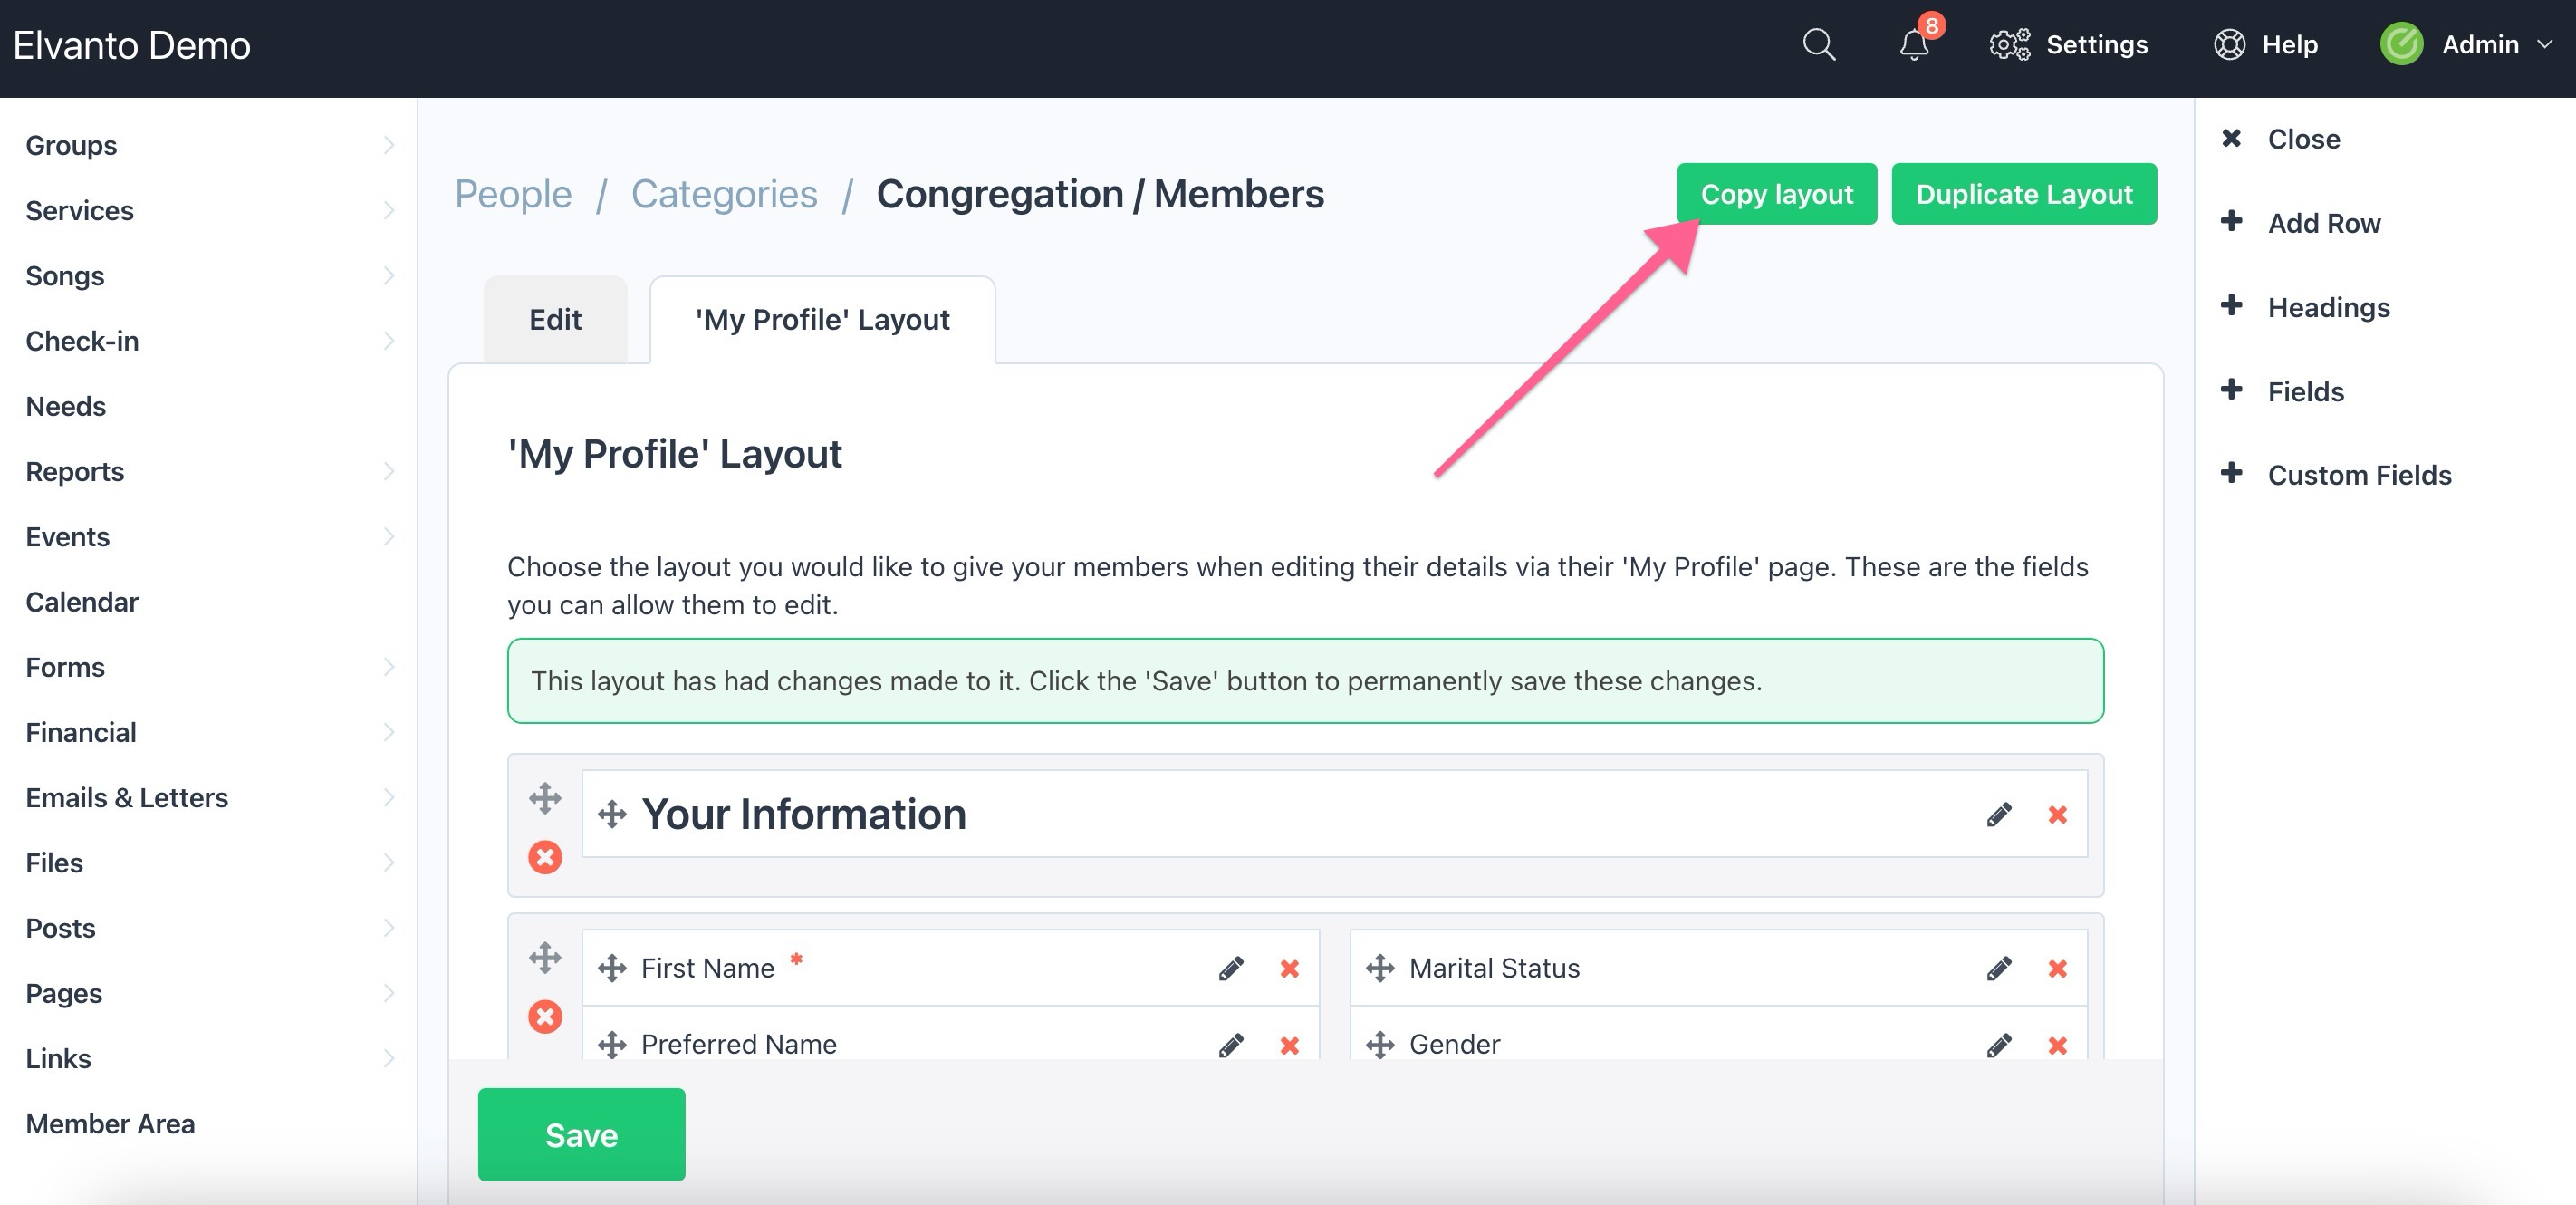Remove the Marital Status field
2576x1205 pixels.
[x=2057, y=969]
